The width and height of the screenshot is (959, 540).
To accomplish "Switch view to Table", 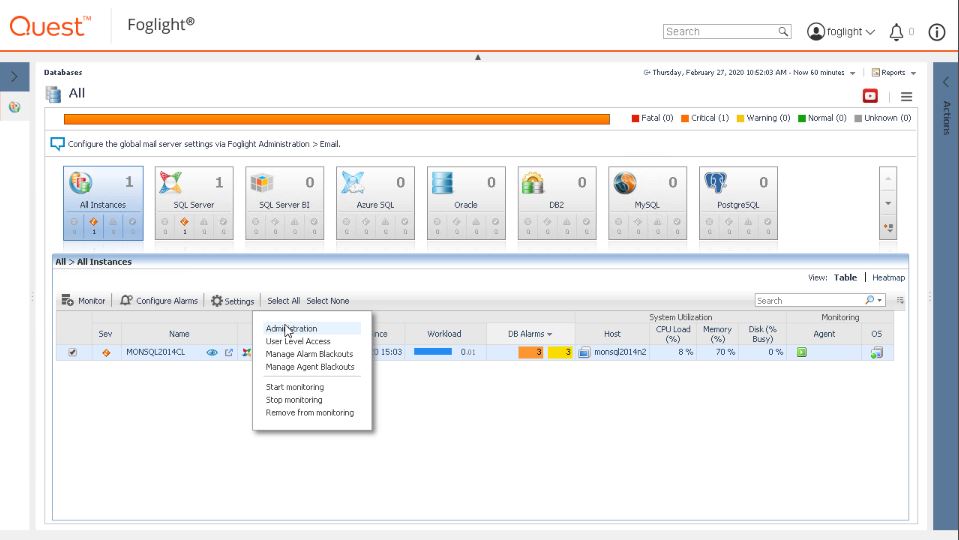I will point(845,278).
